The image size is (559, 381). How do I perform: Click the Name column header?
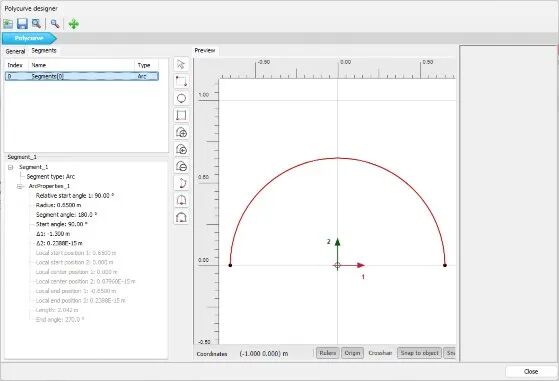pyautogui.click(x=81, y=65)
